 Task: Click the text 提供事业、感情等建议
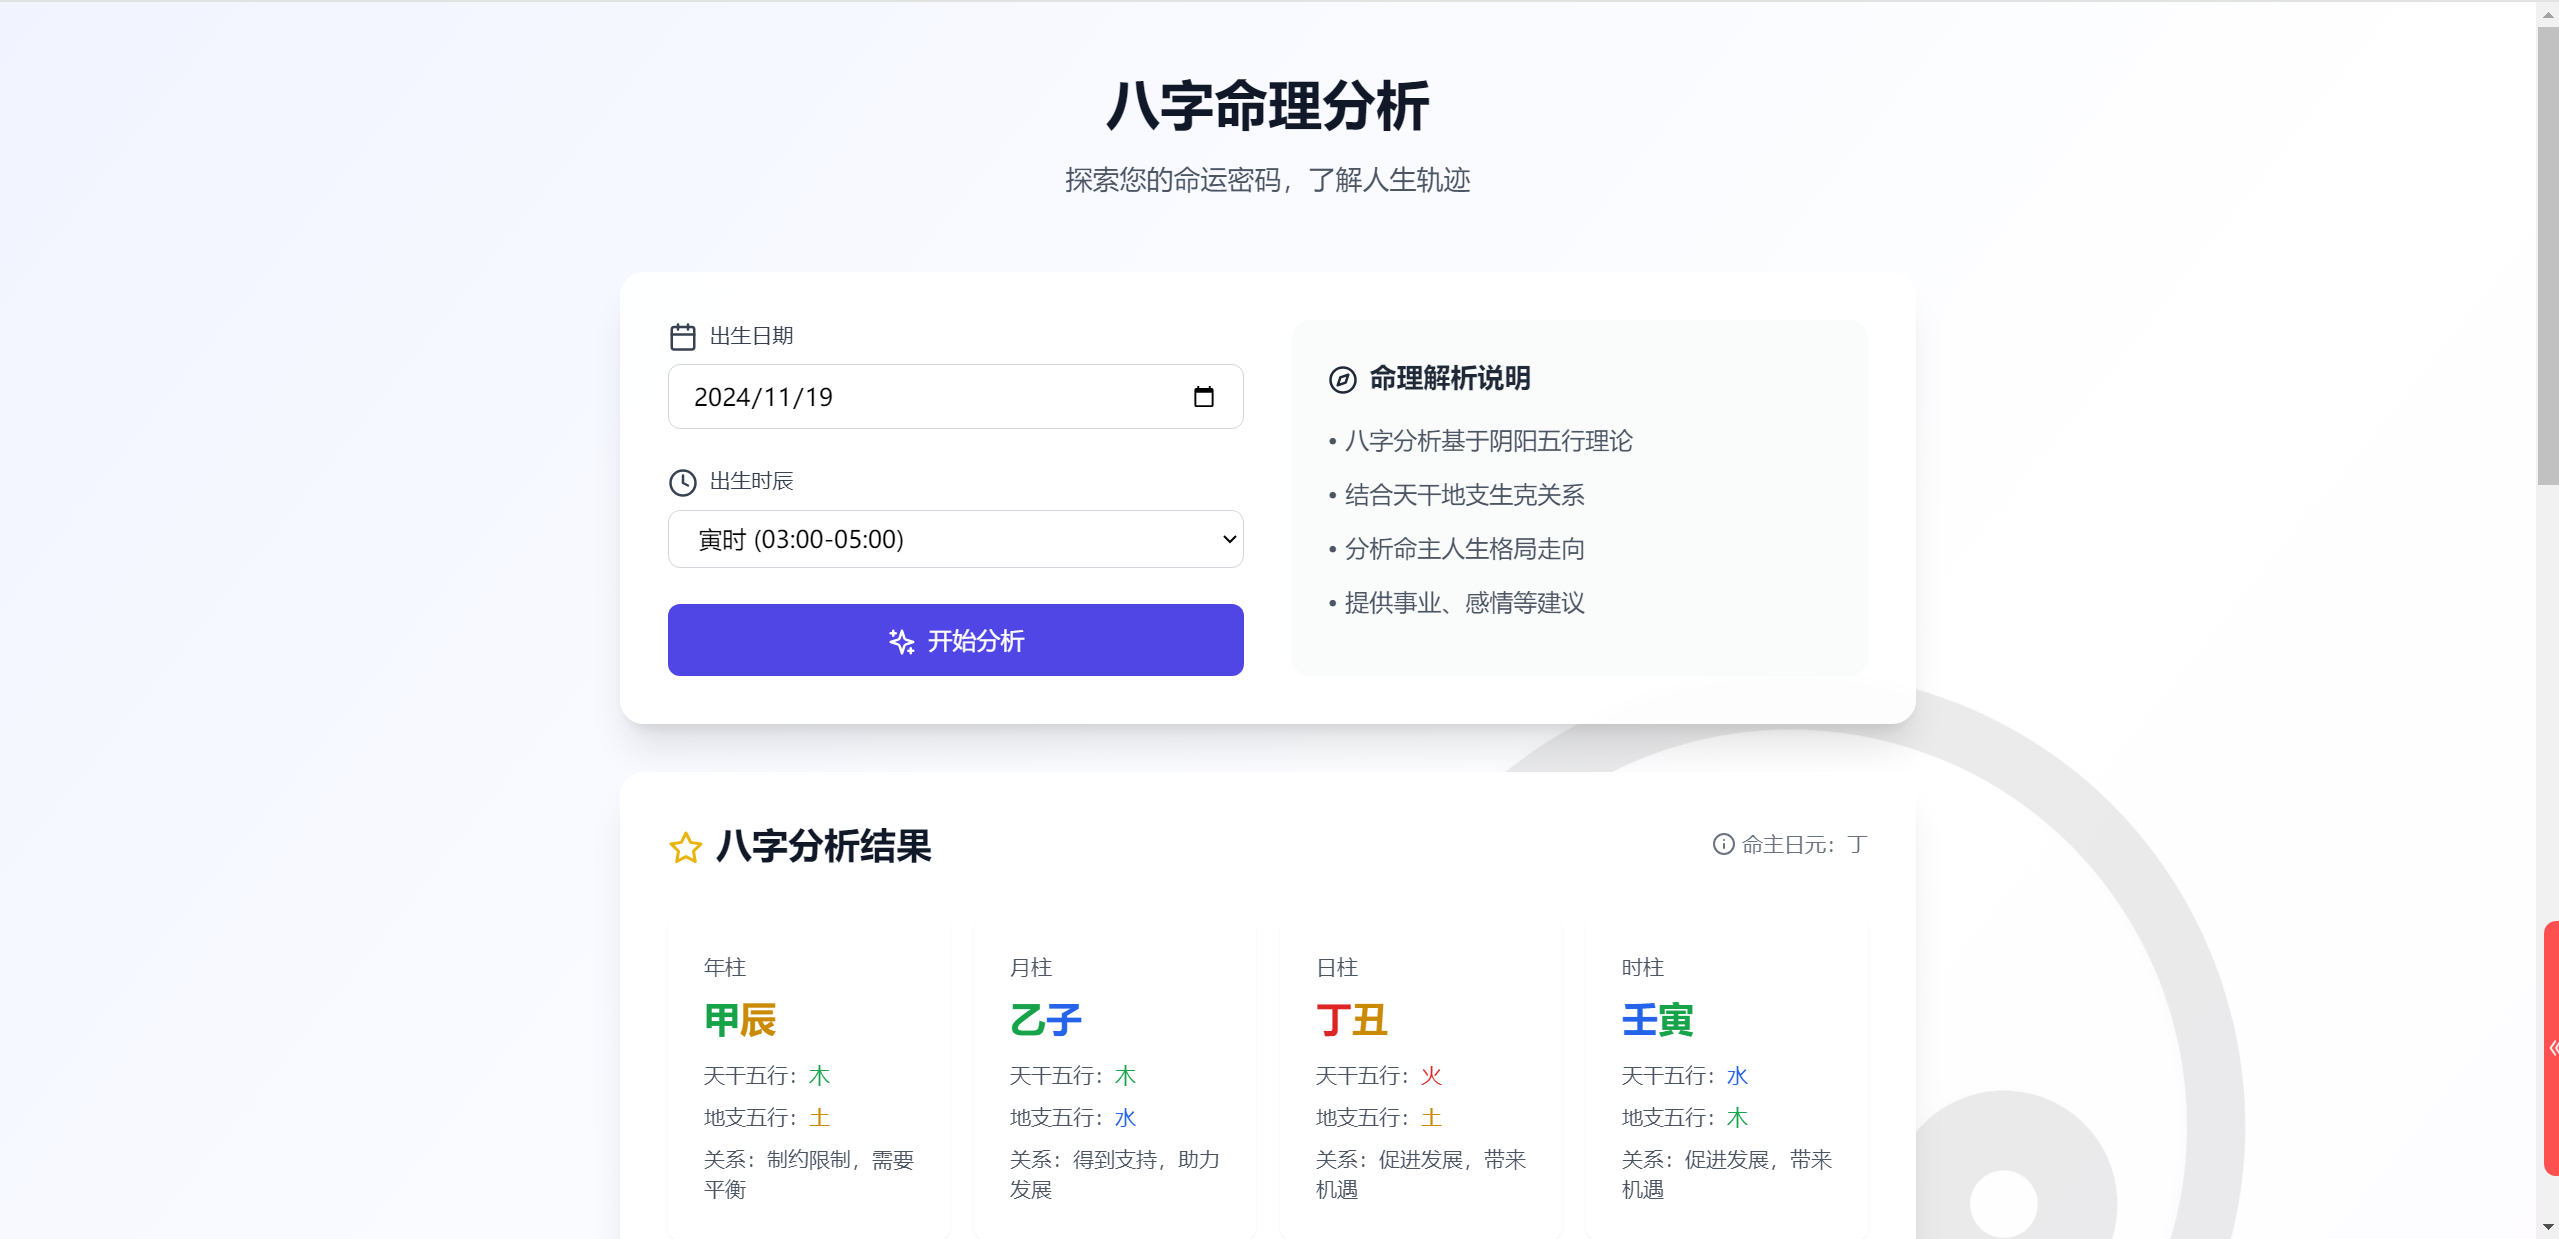coord(1464,603)
